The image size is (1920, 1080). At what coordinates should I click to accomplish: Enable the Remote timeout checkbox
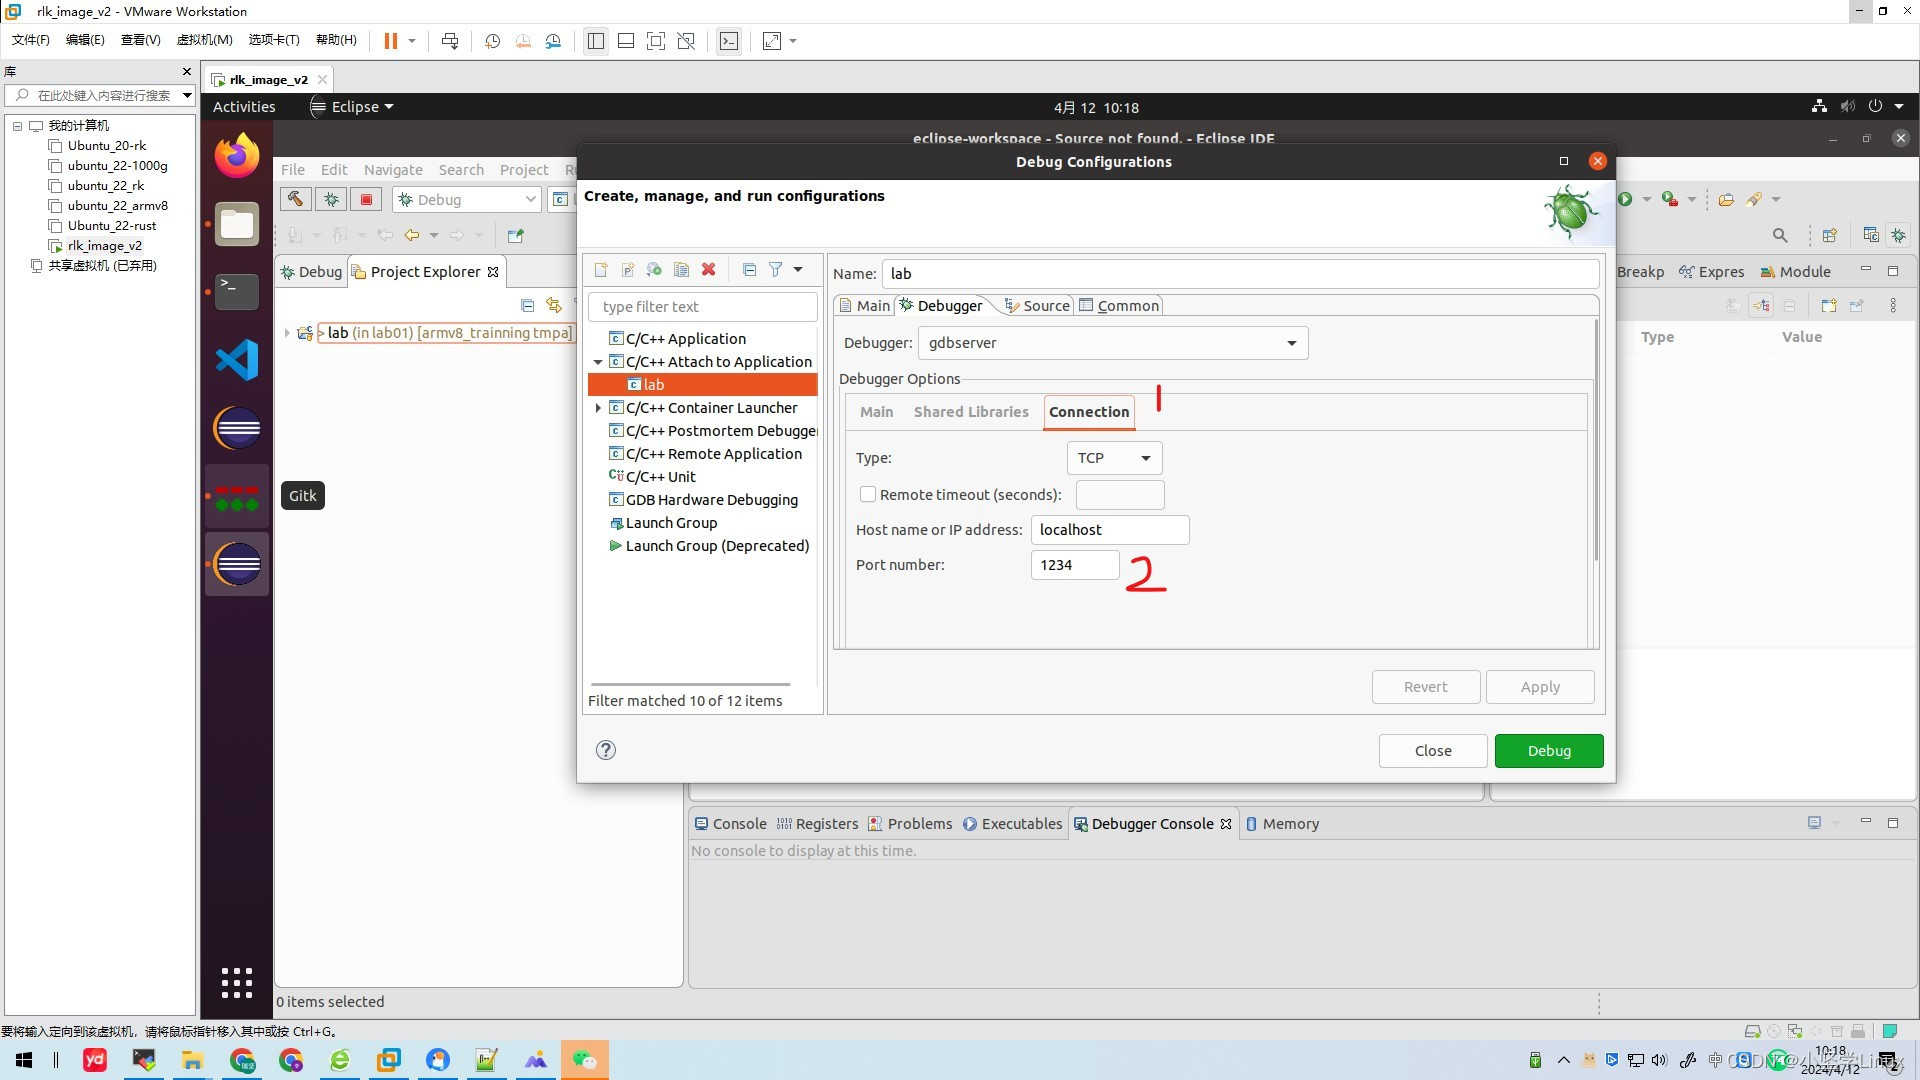coord(868,494)
